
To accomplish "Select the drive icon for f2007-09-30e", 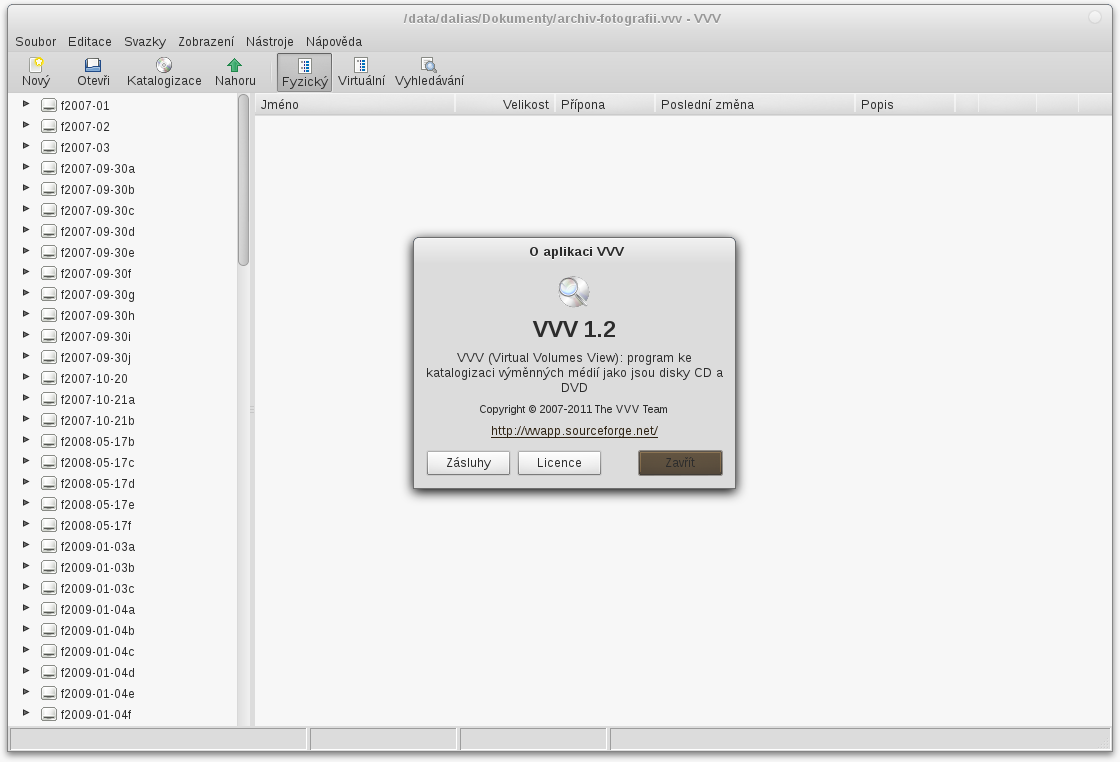I will [x=49, y=252].
